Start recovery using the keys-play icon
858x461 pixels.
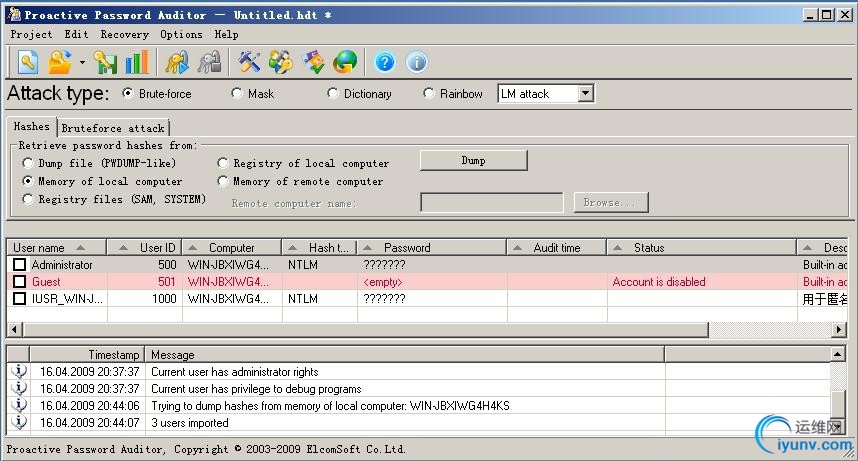(177, 62)
